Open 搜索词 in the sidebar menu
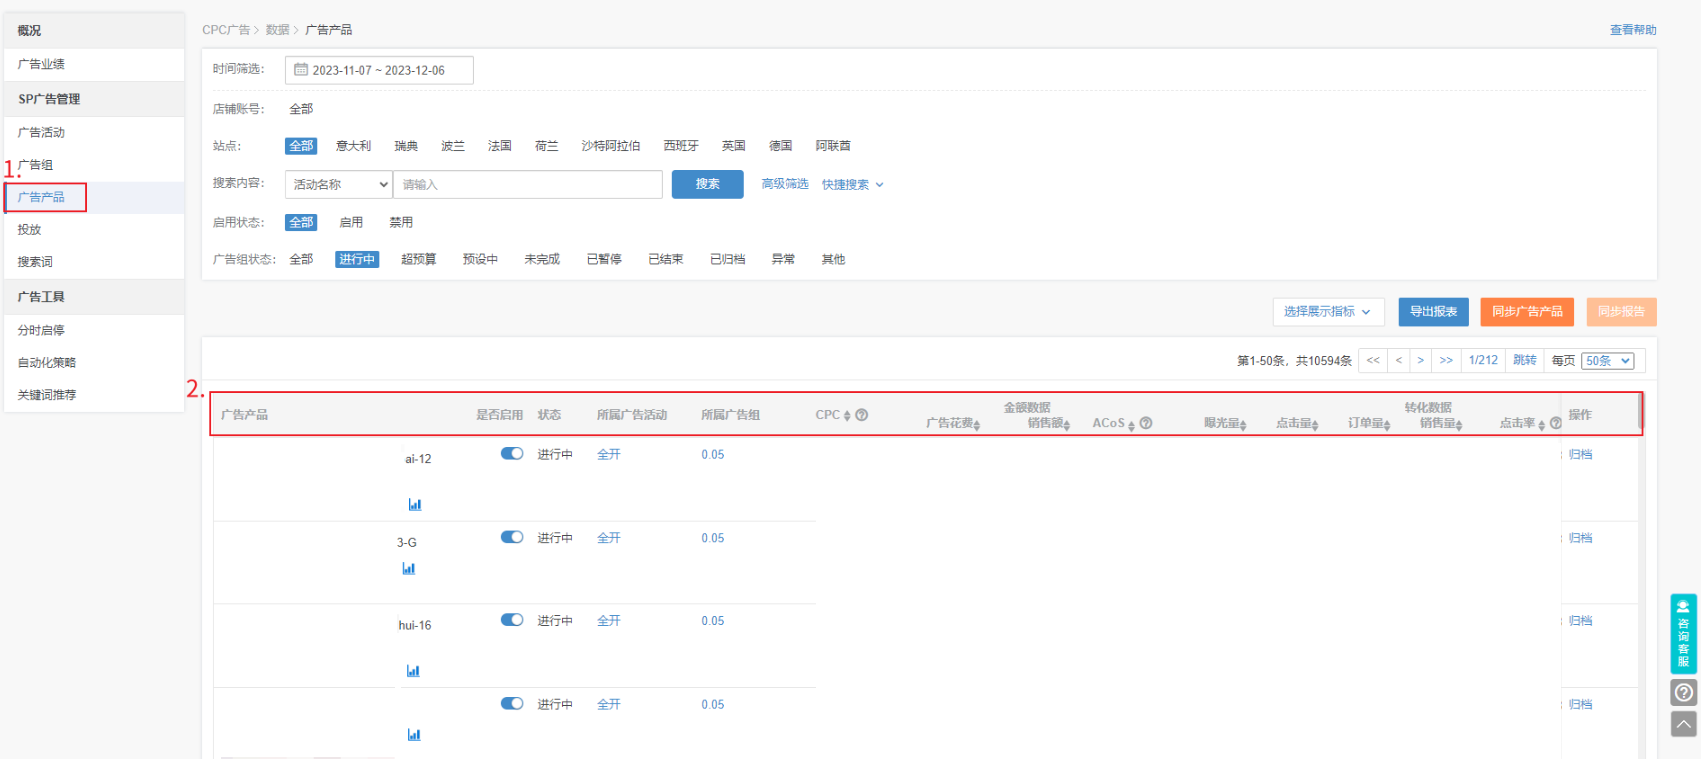Screen dimensions: 1701x759 [x=35, y=262]
